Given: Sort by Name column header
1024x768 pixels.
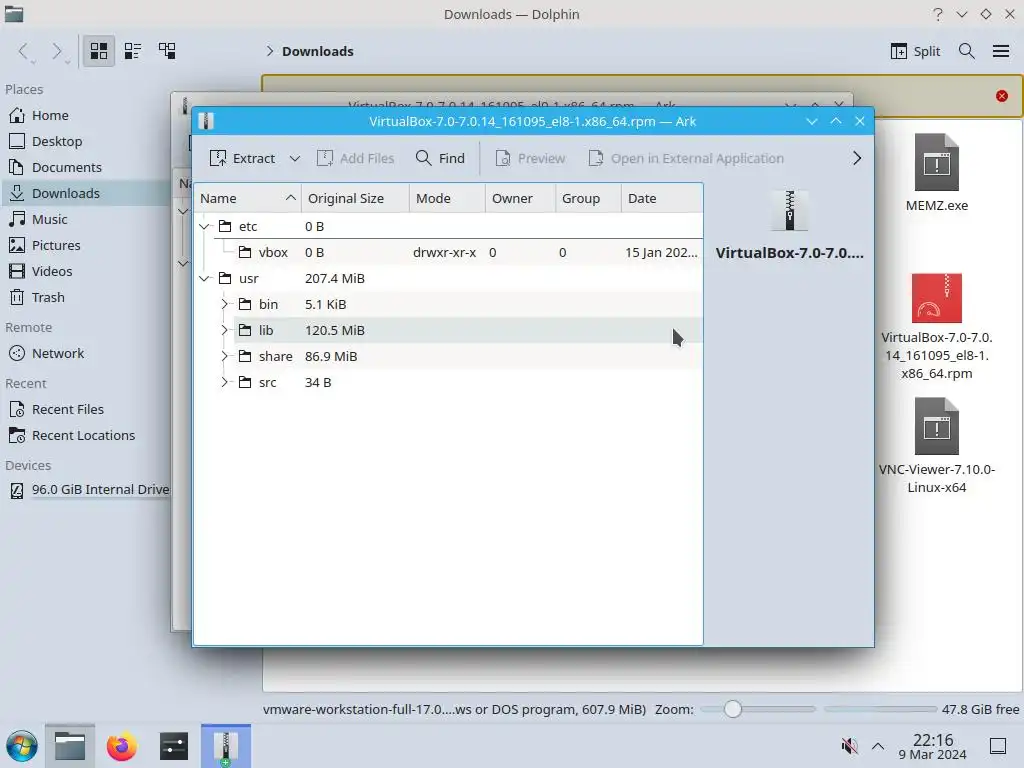Looking at the screenshot, I should pos(248,199).
